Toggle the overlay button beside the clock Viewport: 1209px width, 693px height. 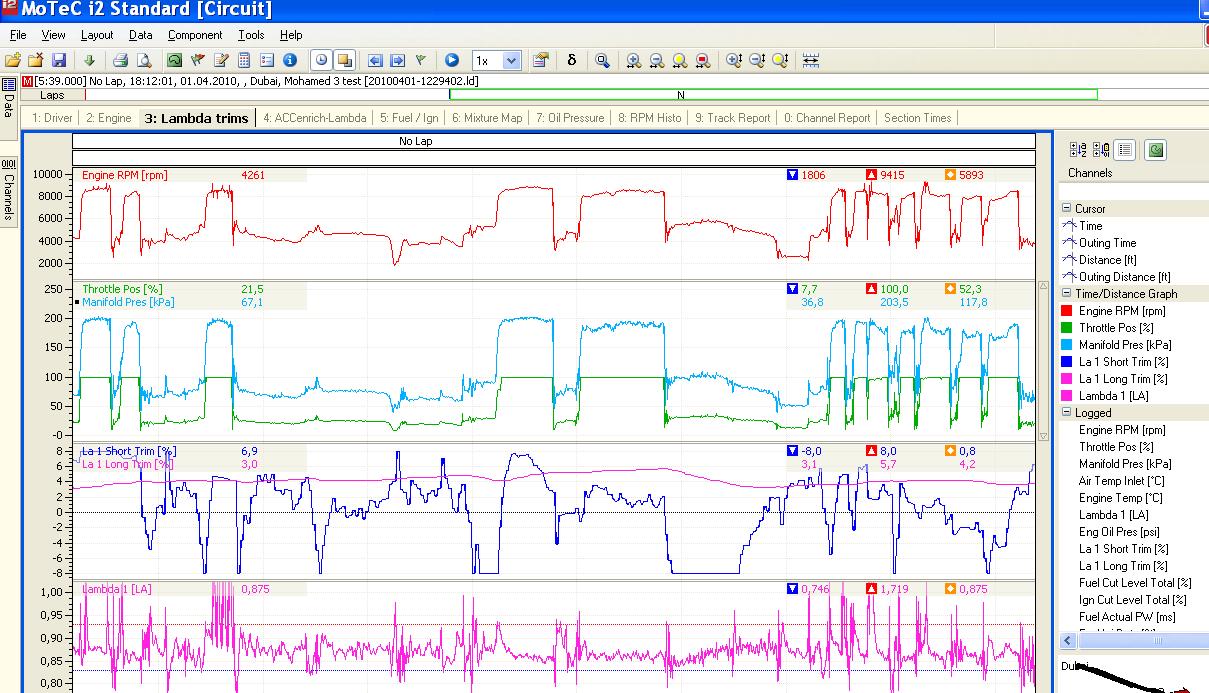click(344, 61)
